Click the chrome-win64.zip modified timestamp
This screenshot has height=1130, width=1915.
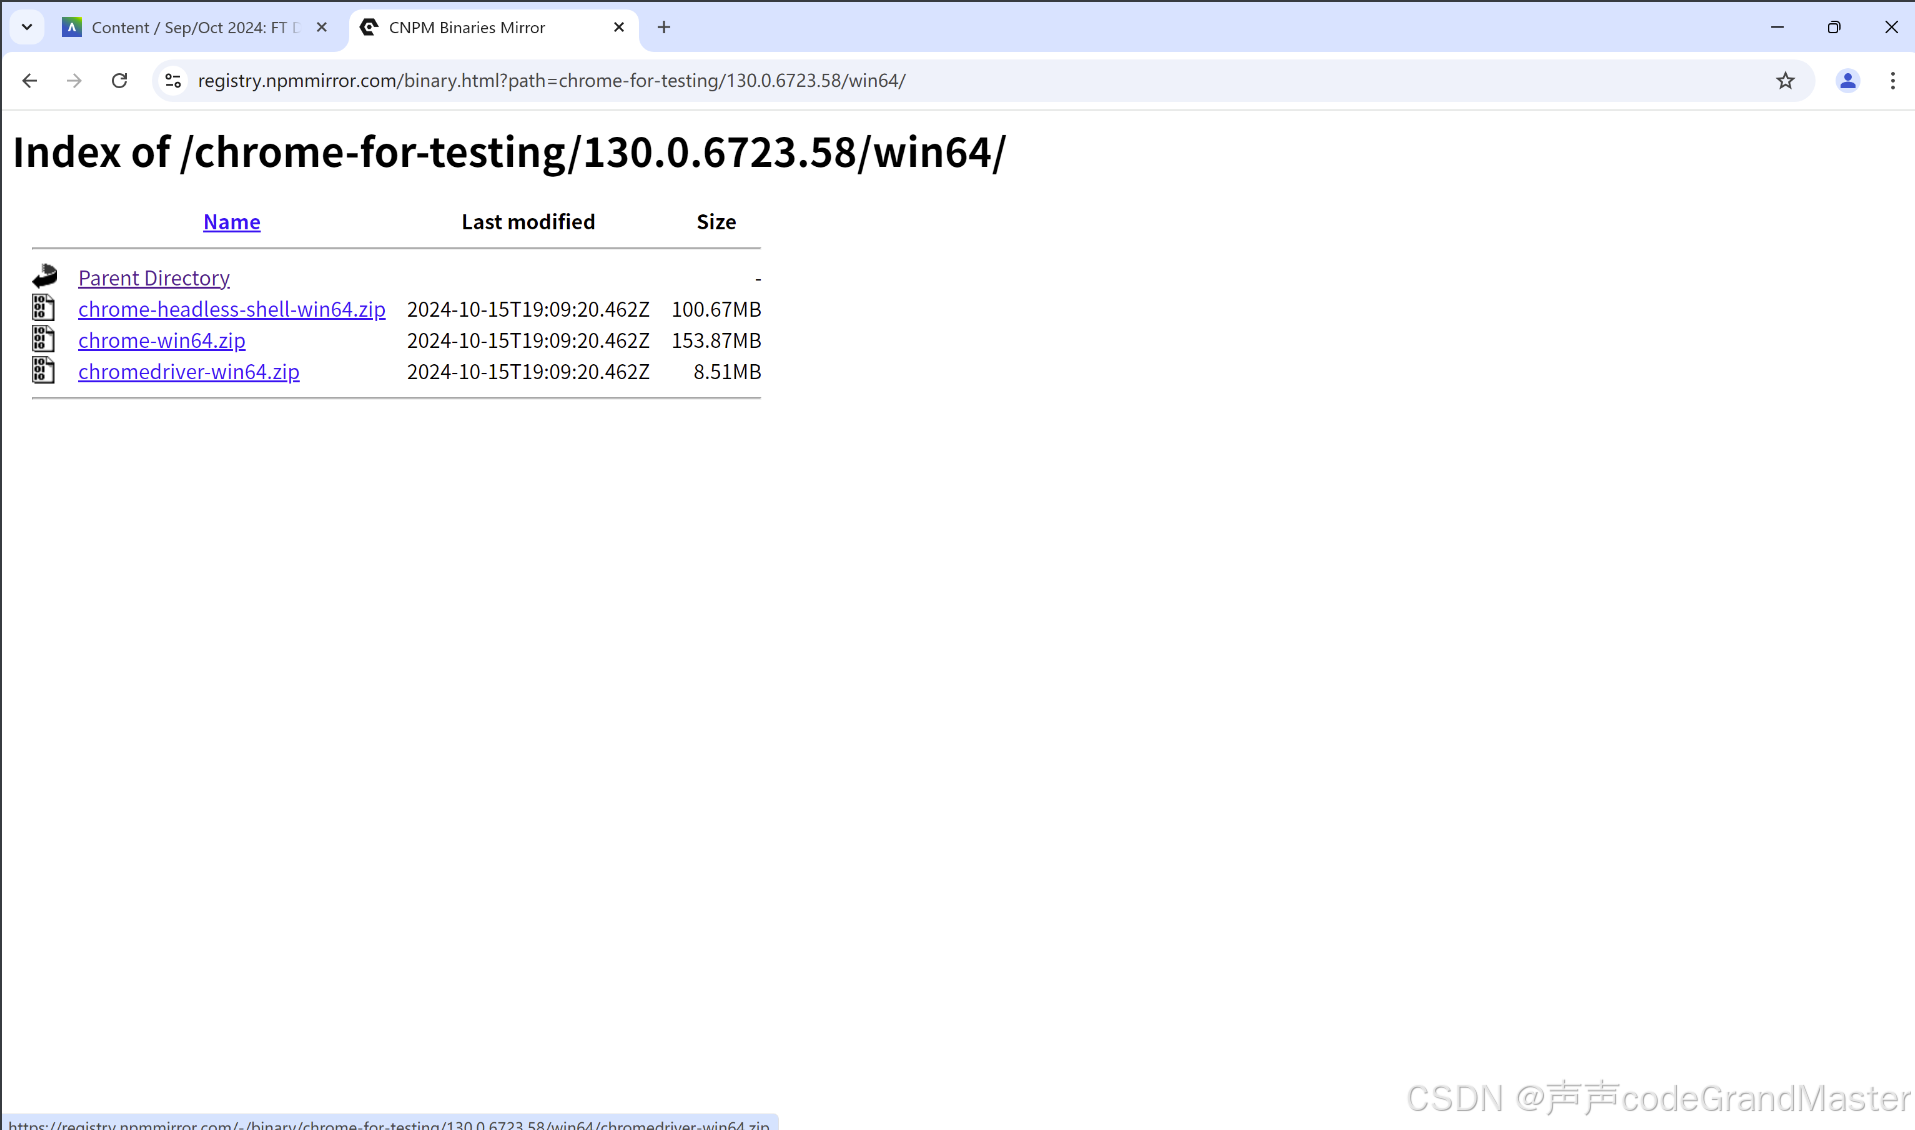tap(528, 340)
